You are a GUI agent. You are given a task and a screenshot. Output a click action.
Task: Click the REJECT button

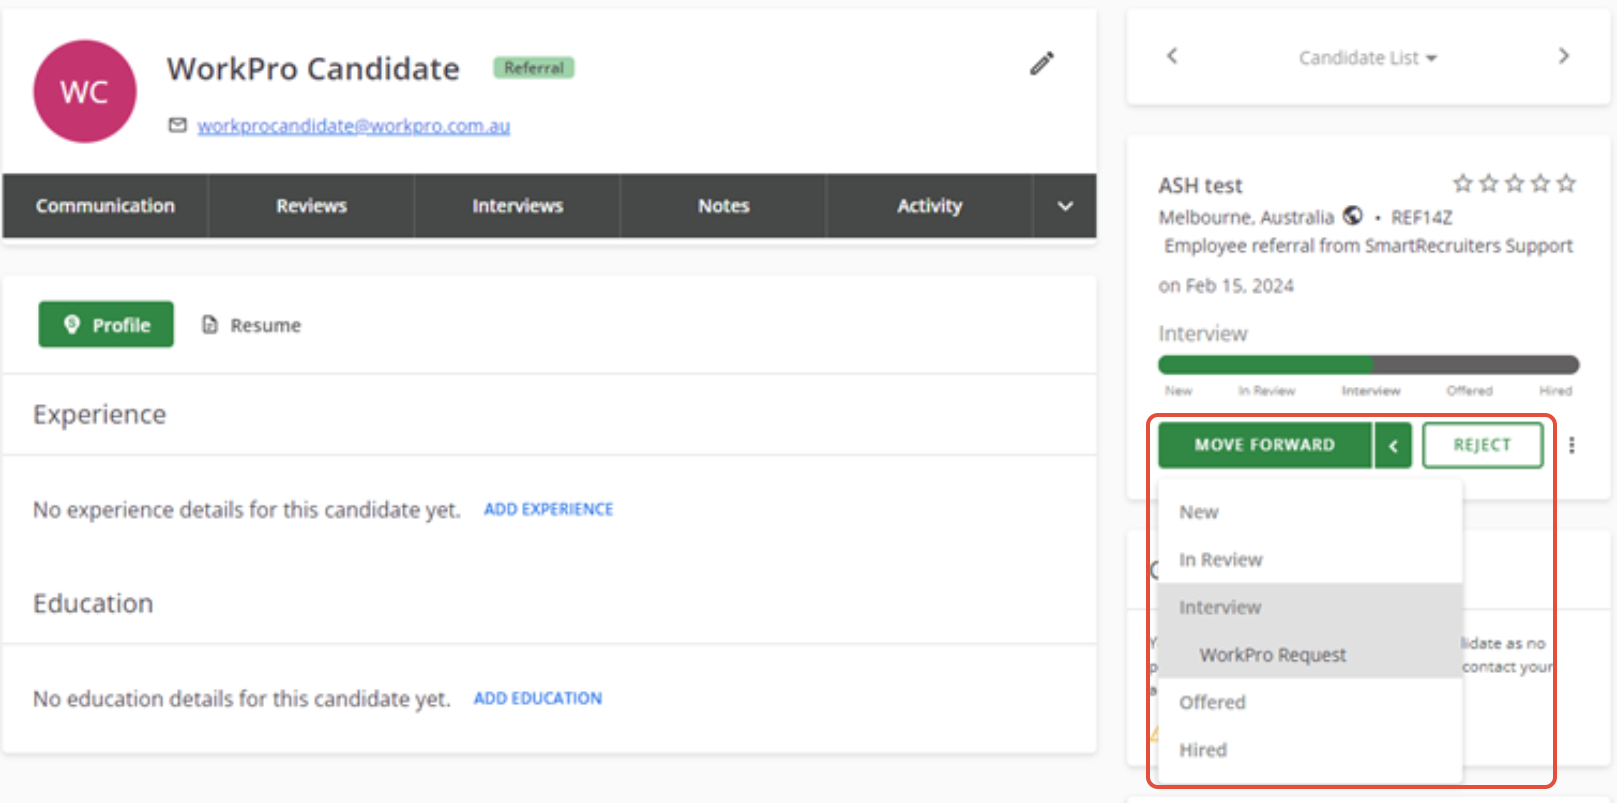(x=1482, y=445)
